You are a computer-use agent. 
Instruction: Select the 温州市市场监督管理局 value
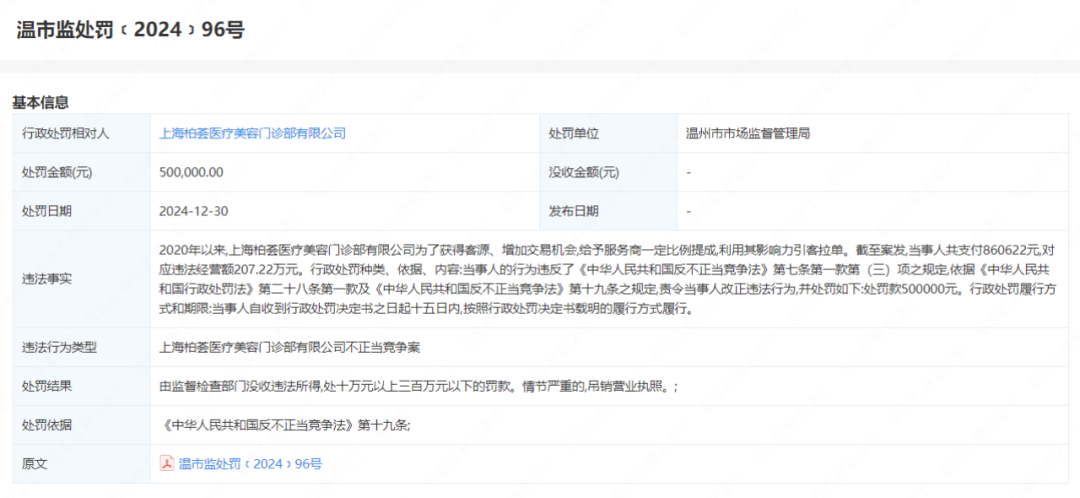click(747, 134)
